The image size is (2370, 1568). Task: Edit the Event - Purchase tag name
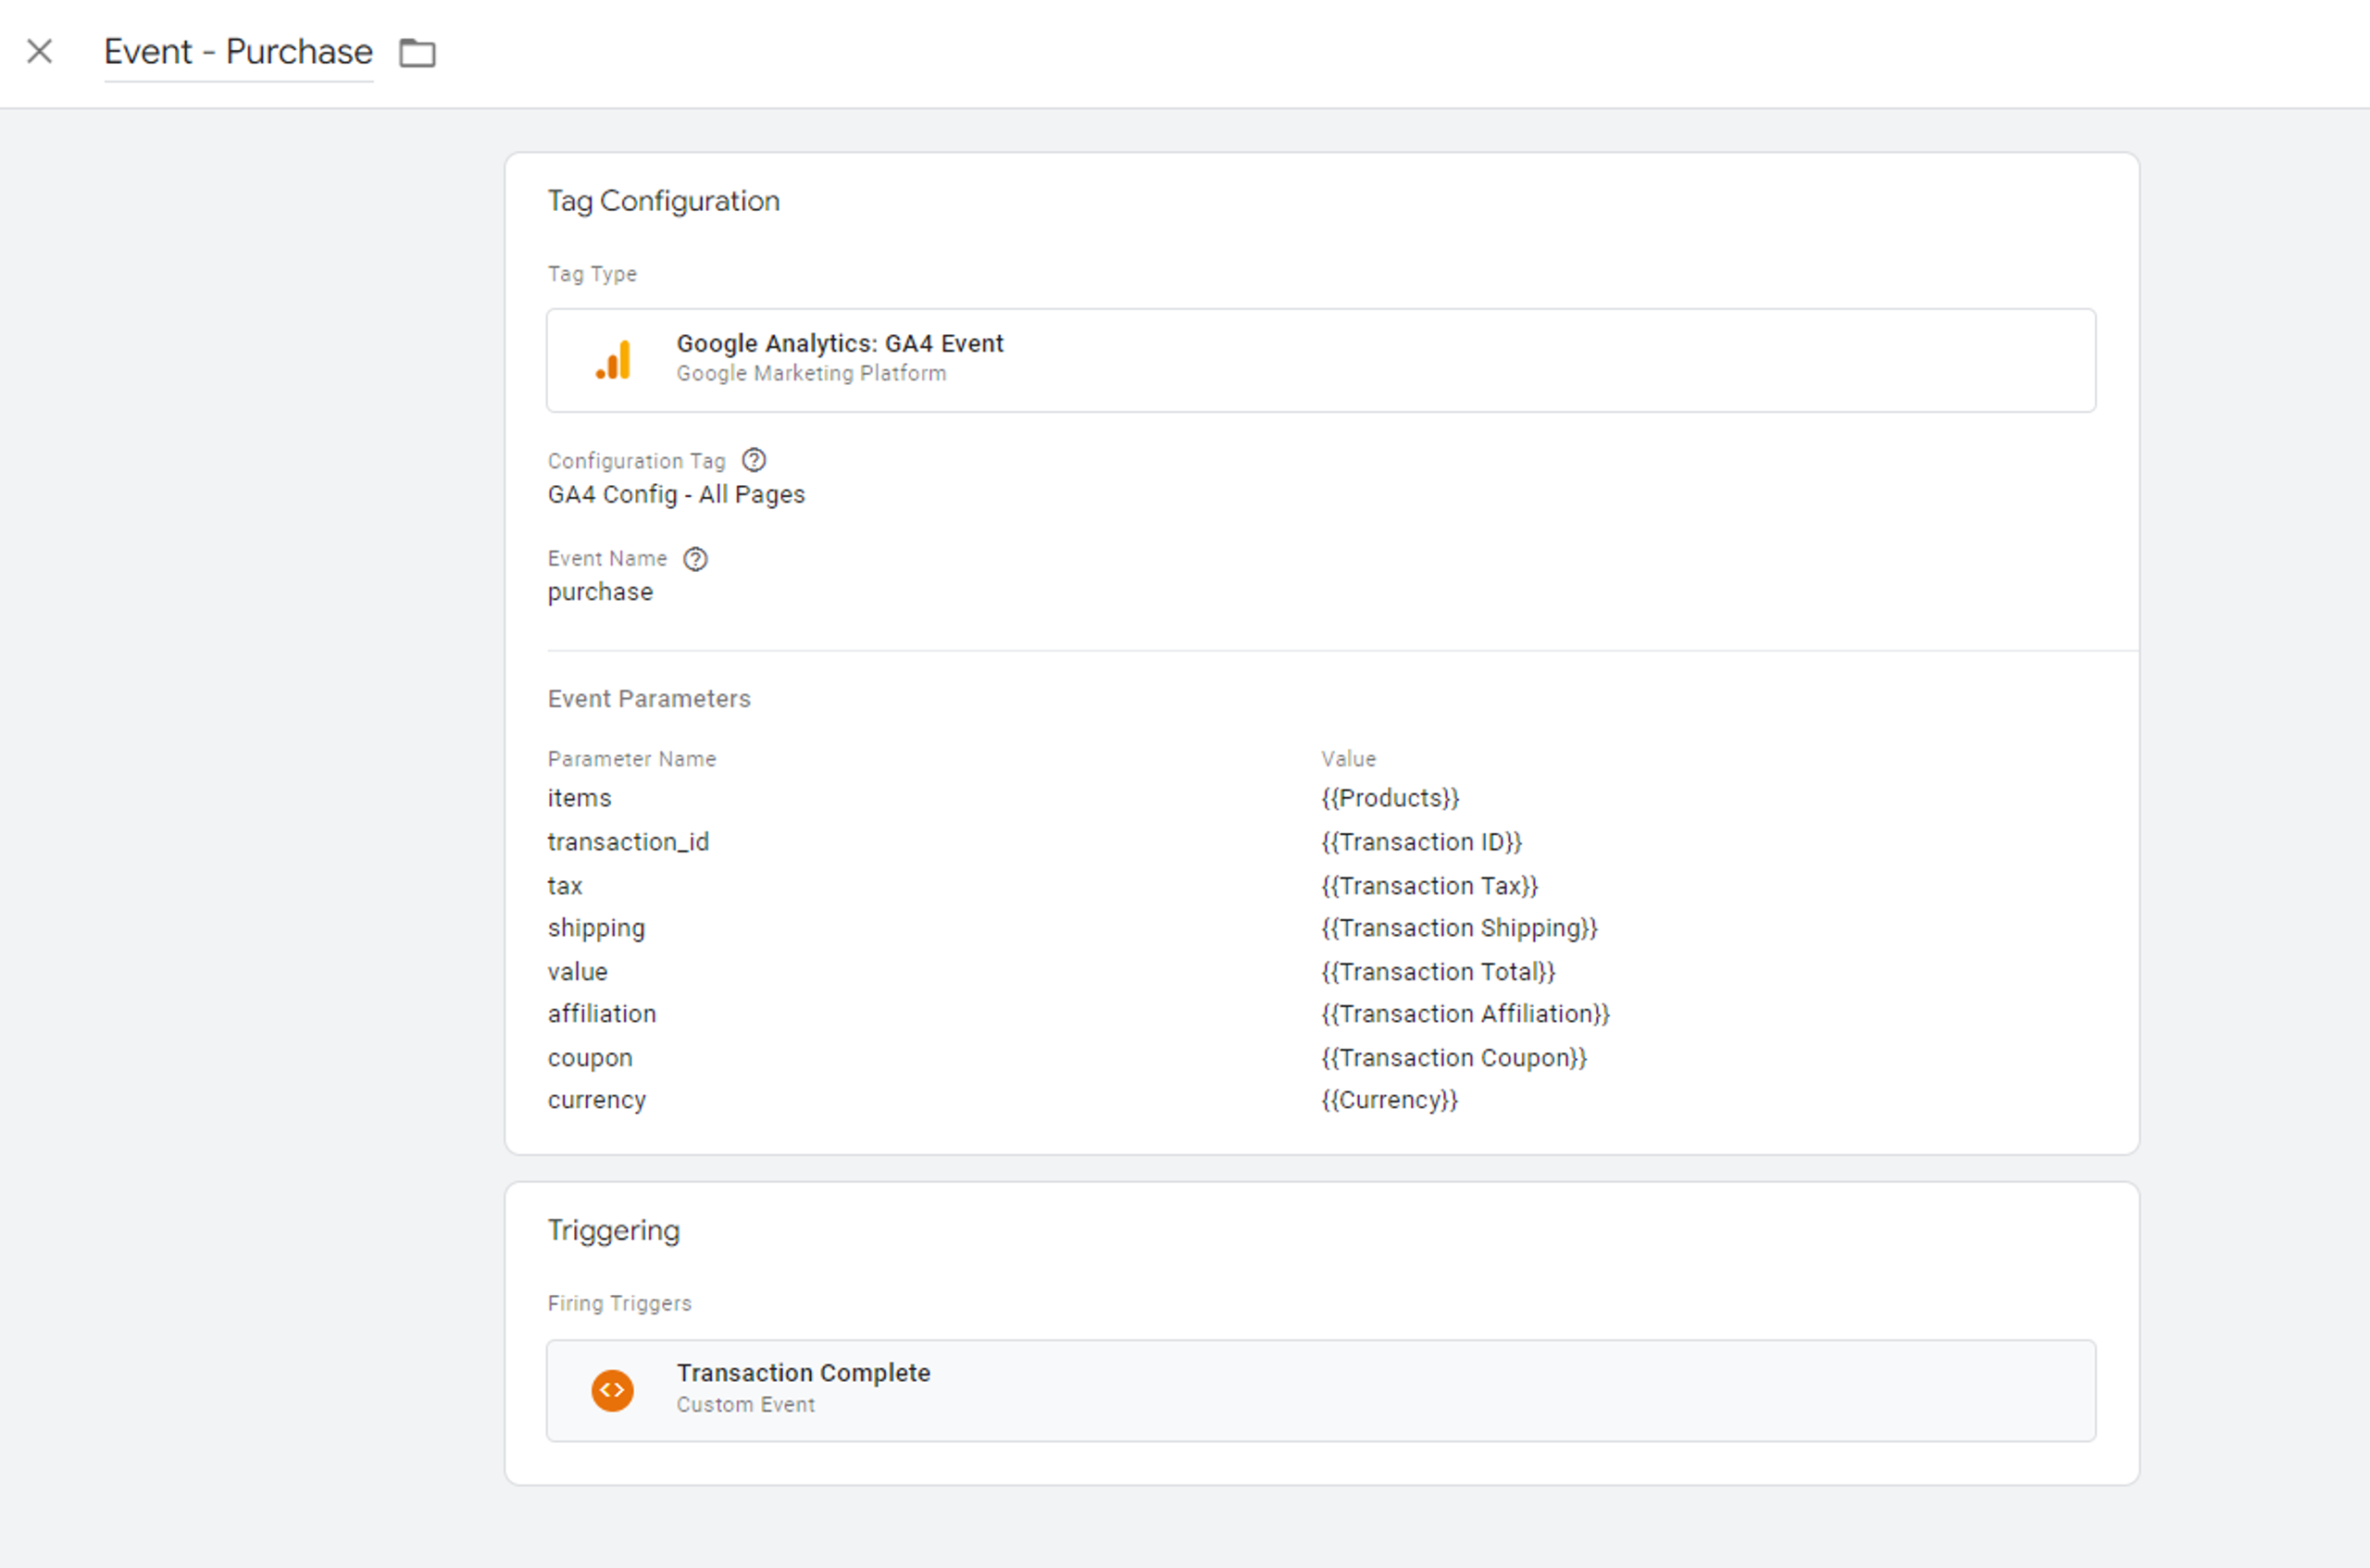[x=238, y=52]
